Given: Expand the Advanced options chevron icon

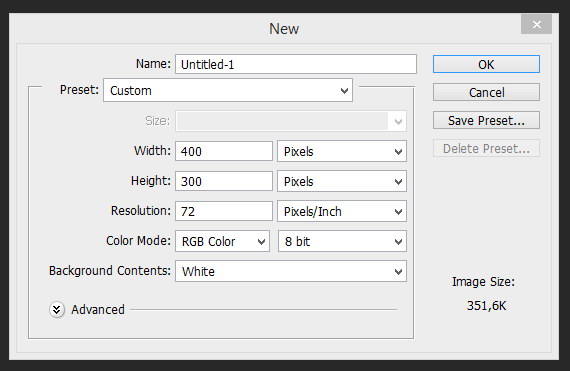Looking at the screenshot, I should tap(57, 310).
